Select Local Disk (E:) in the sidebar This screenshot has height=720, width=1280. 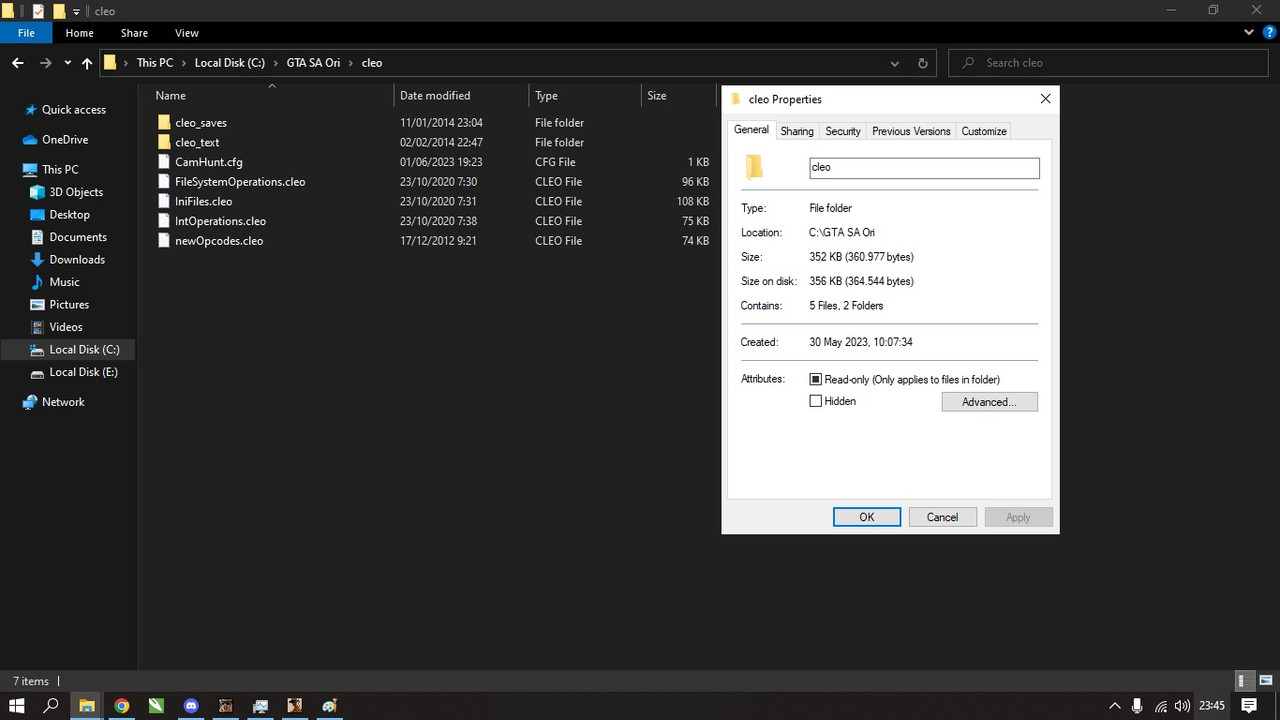(83, 372)
